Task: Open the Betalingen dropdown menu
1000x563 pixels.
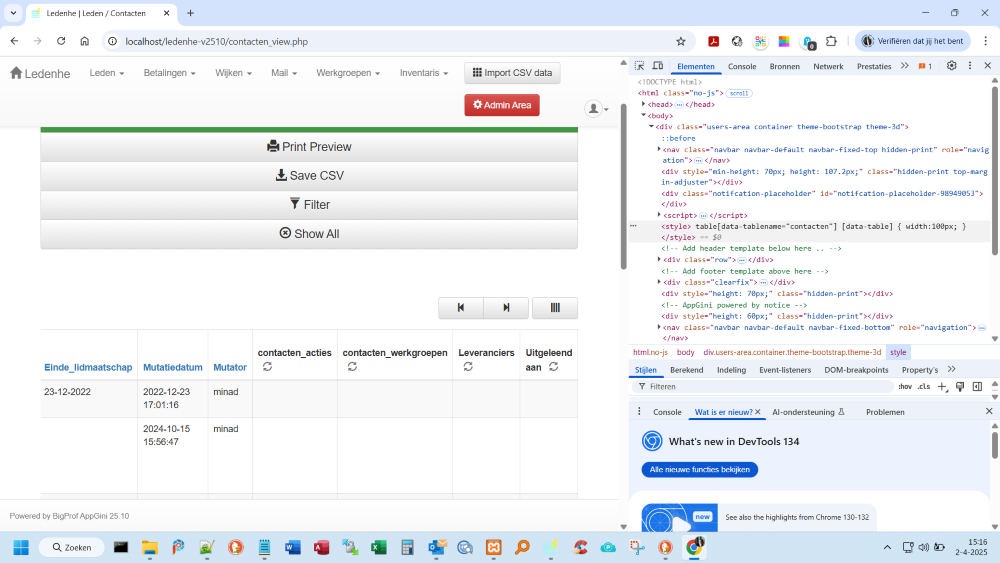Action: tap(169, 73)
